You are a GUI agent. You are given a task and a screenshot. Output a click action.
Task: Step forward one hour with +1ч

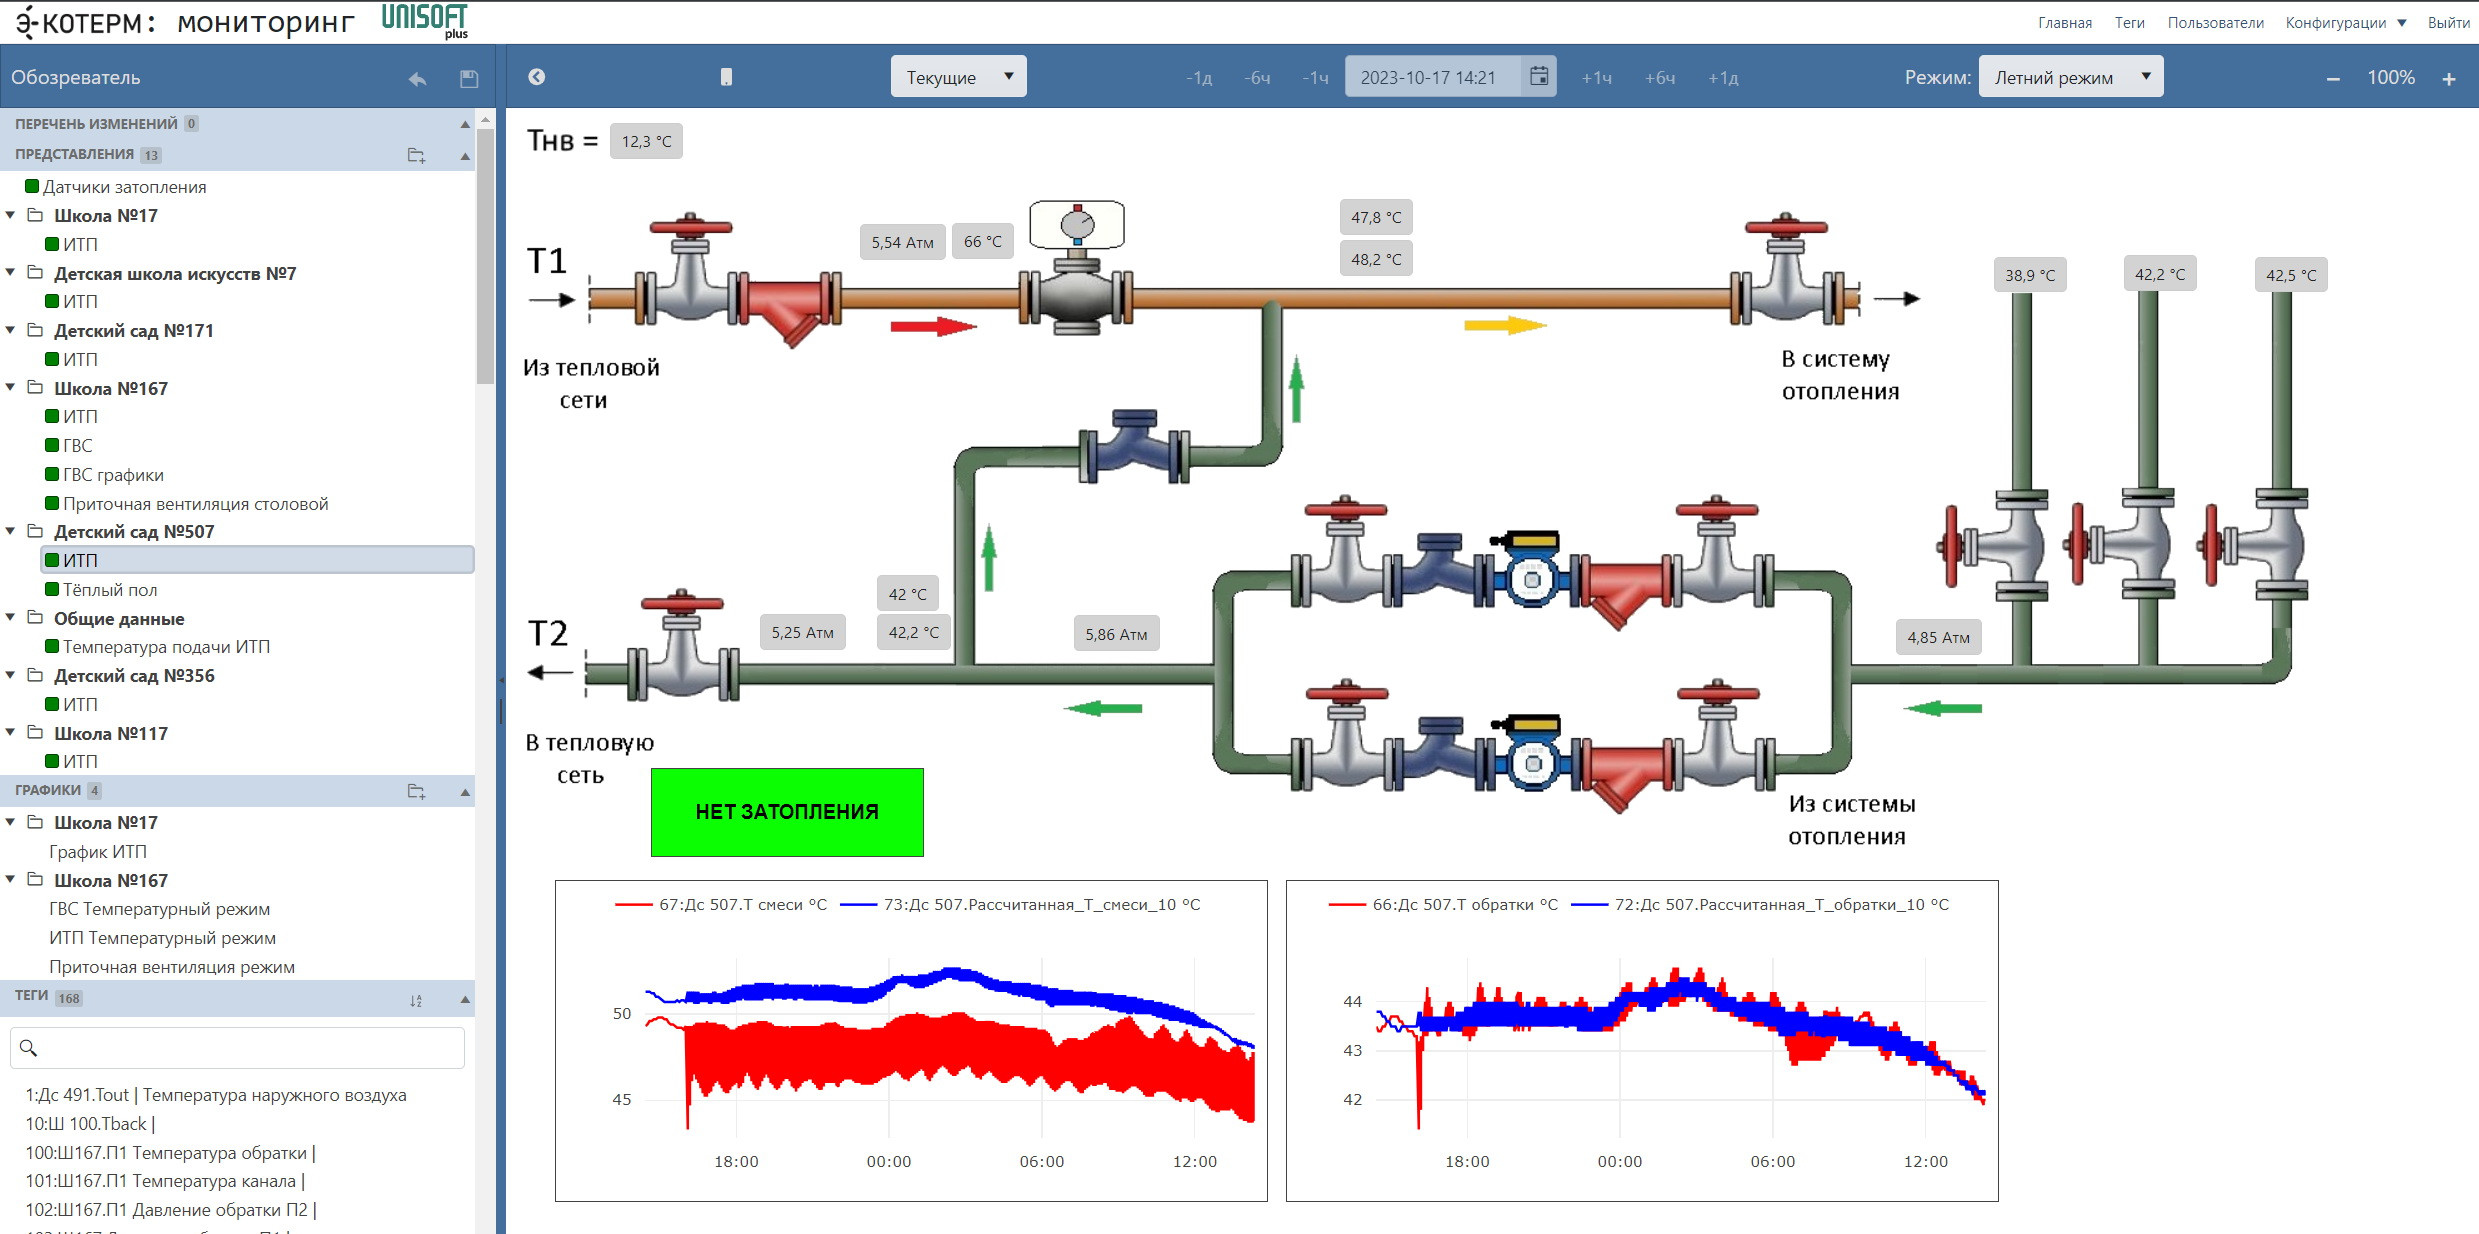click(x=1596, y=78)
